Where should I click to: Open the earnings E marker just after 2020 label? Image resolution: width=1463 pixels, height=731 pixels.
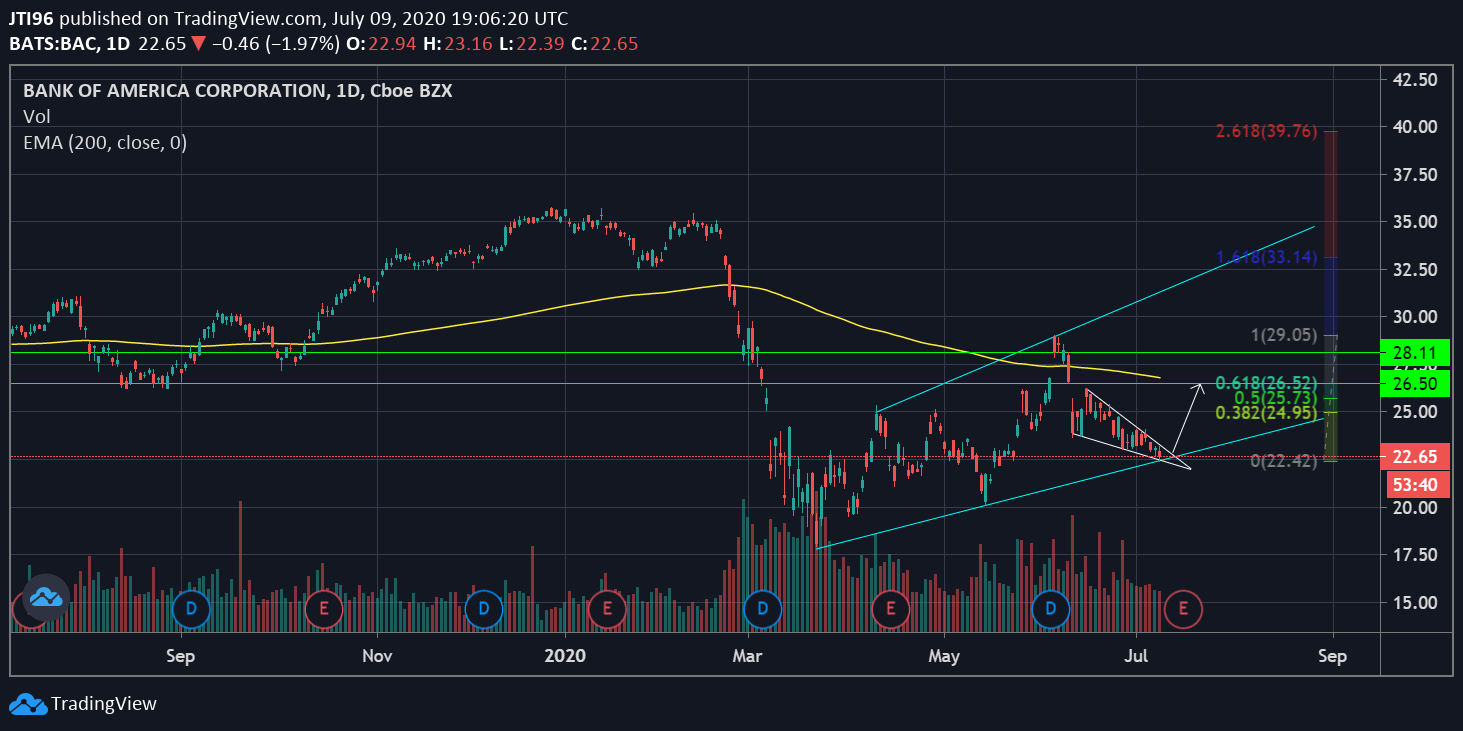pos(605,607)
